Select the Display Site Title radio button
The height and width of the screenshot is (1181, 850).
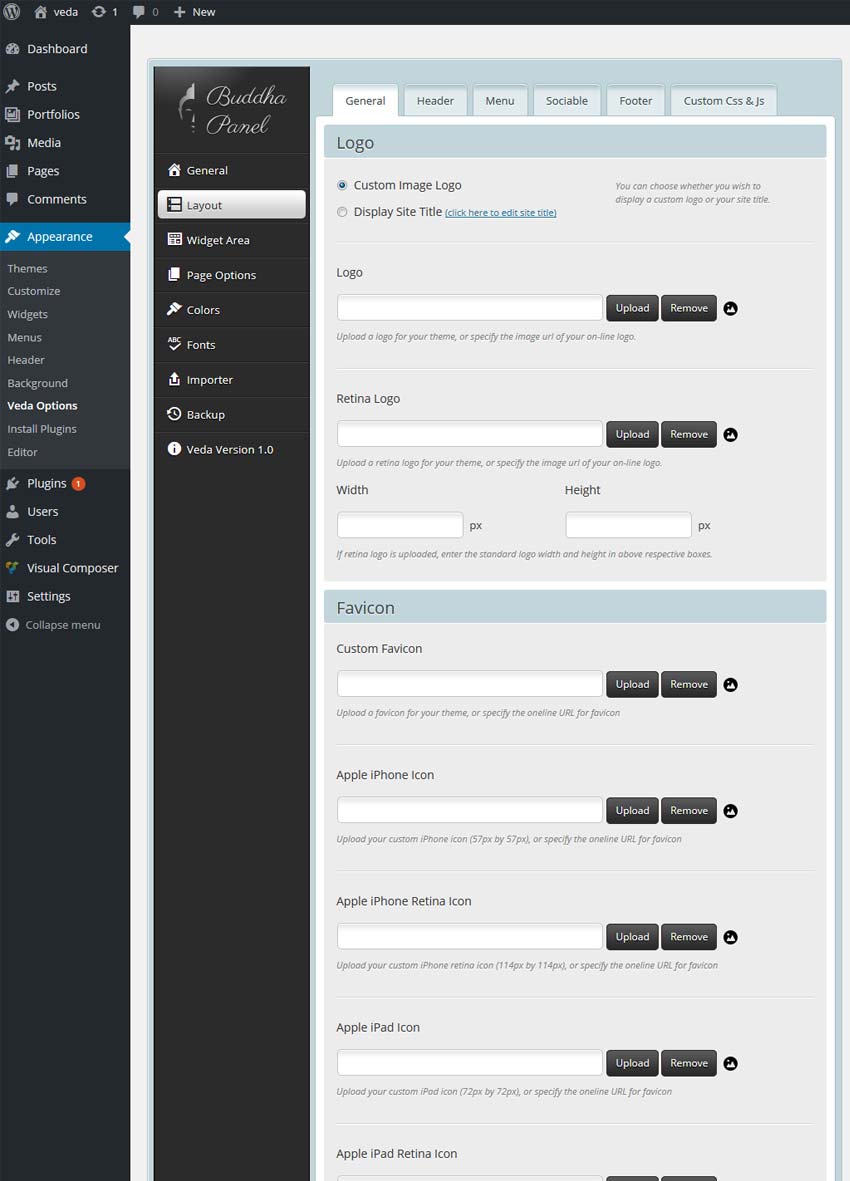[341, 211]
